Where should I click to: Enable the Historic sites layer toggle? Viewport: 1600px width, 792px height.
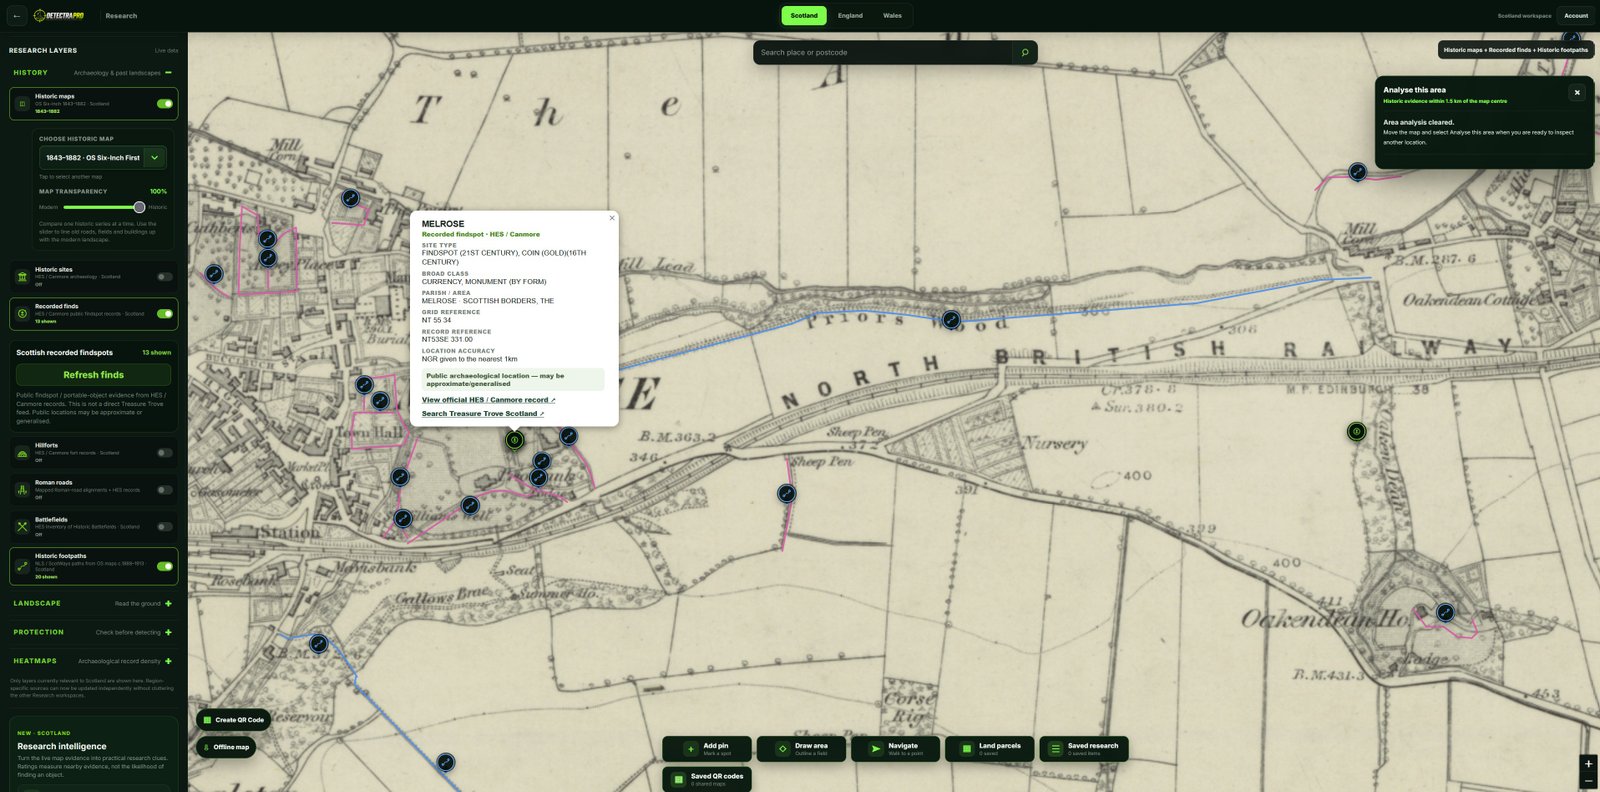[x=165, y=277]
